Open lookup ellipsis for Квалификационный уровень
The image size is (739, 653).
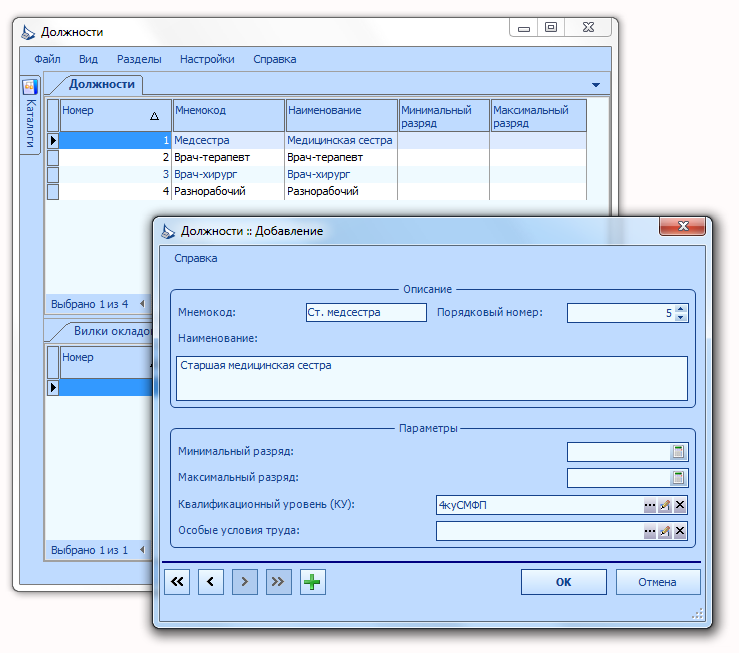(649, 505)
